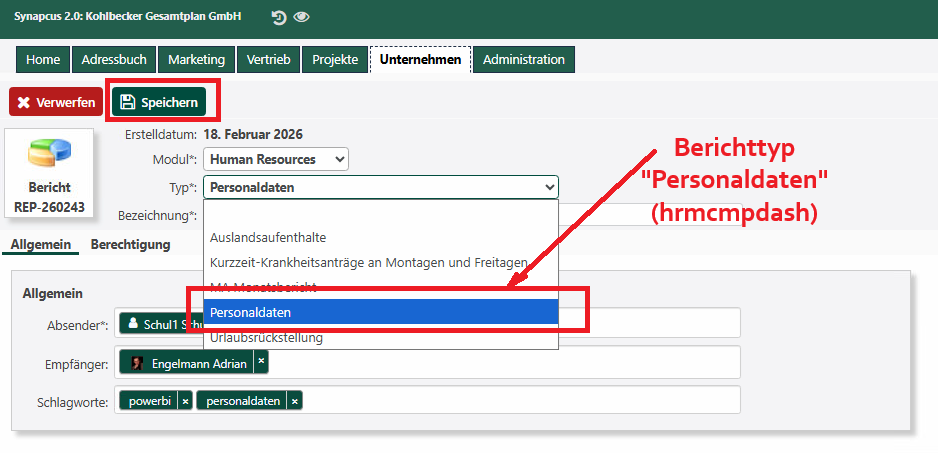This screenshot has height=453, width=938.
Task: Click the red Verwerfen button
Action: [56, 102]
